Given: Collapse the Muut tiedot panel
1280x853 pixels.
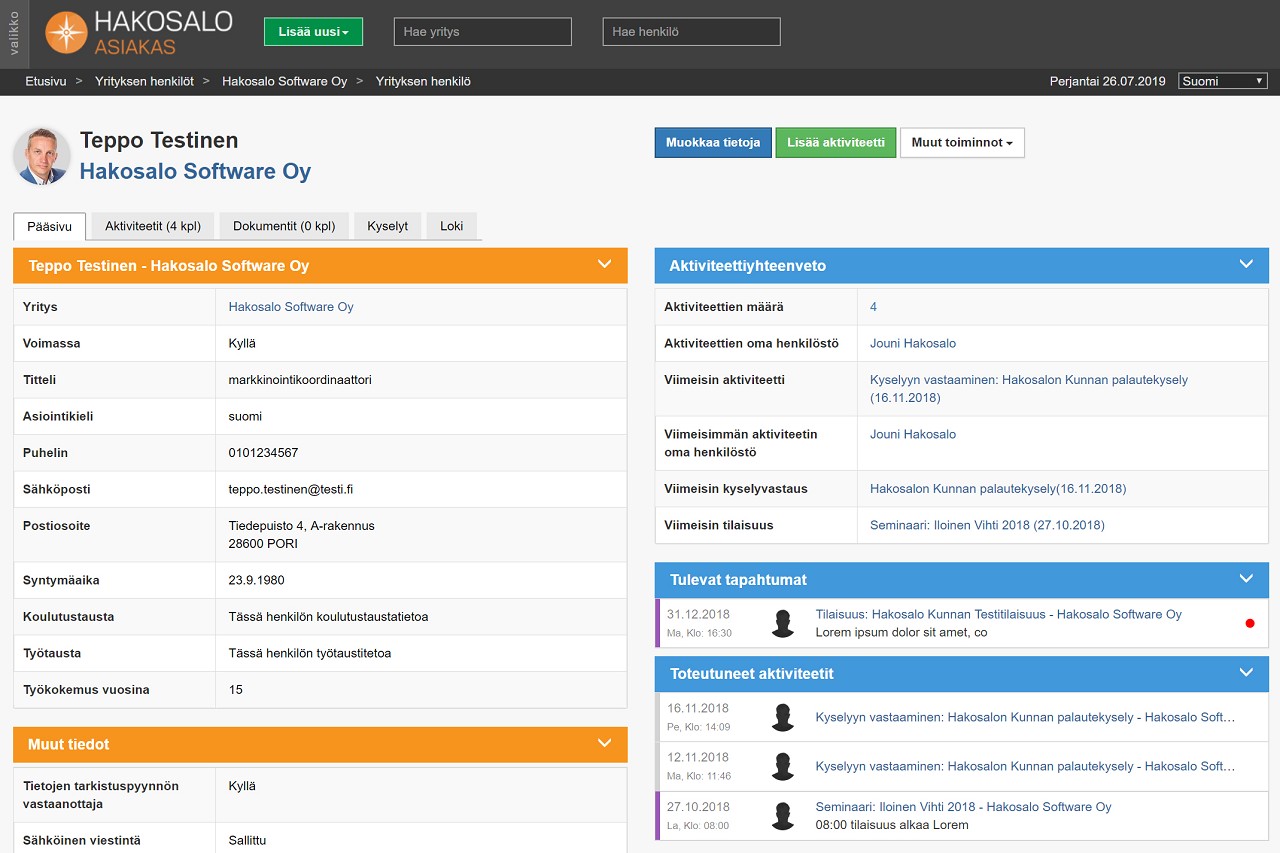Looking at the screenshot, I should pyautogui.click(x=604, y=744).
